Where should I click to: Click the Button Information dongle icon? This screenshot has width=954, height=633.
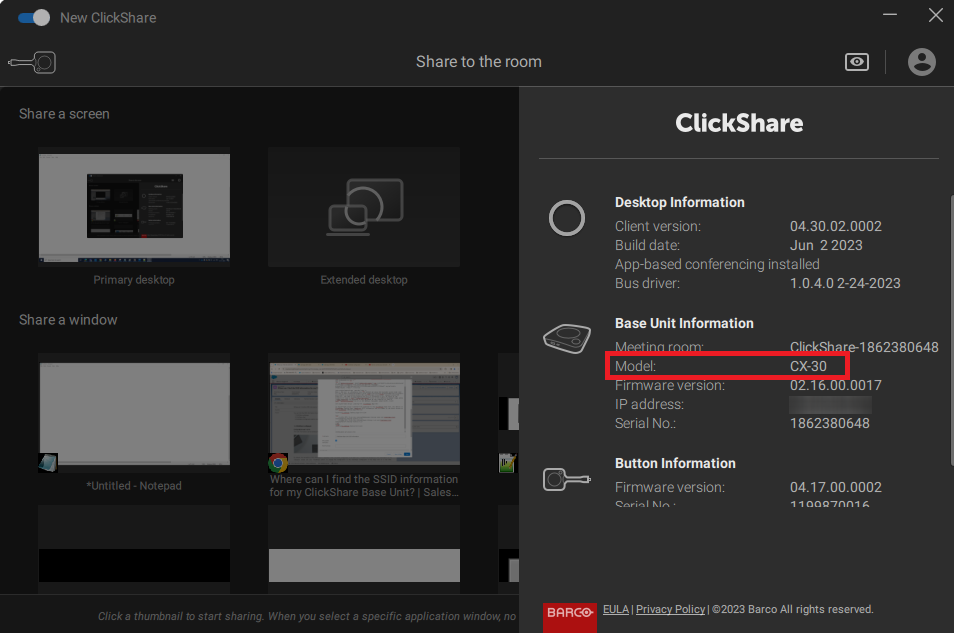tap(567, 479)
